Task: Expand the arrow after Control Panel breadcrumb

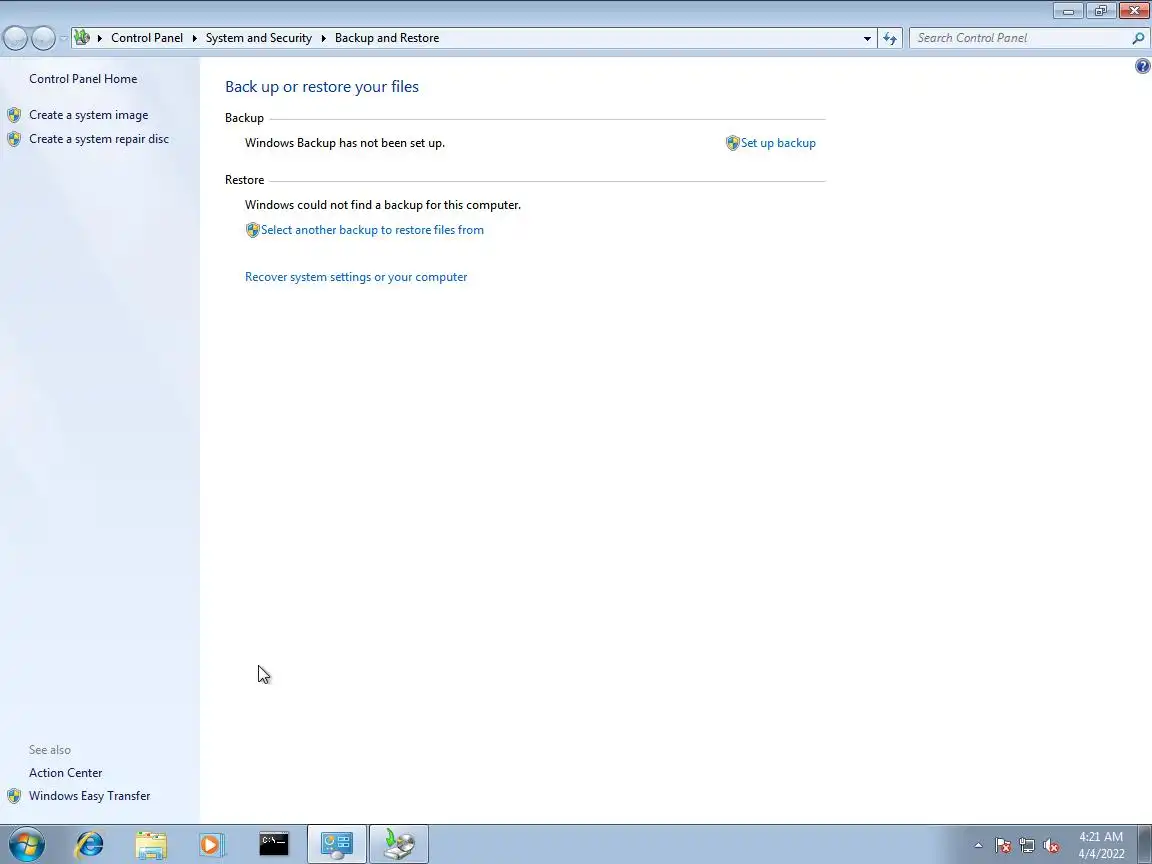Action: point(195,38)
